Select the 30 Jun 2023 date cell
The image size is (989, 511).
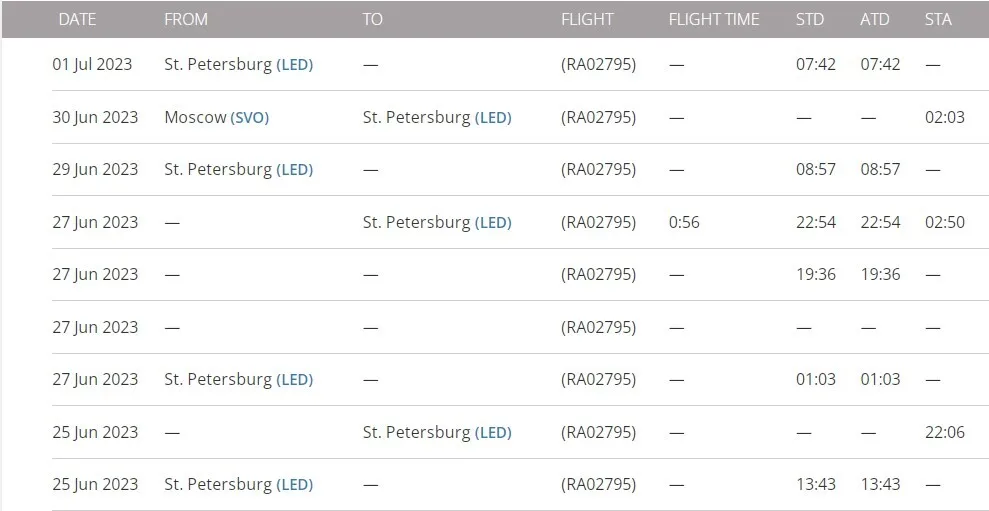click(95, 117)
